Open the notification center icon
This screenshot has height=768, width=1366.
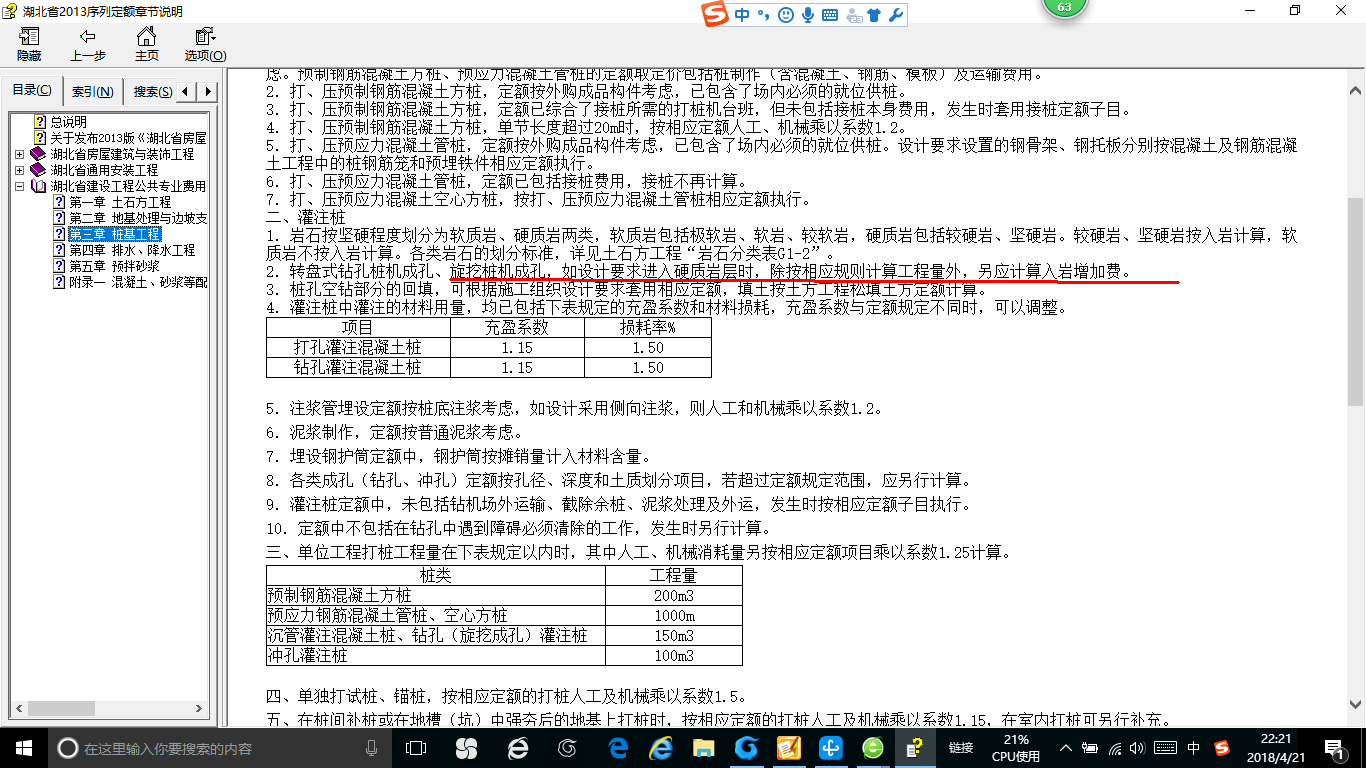1334,748
